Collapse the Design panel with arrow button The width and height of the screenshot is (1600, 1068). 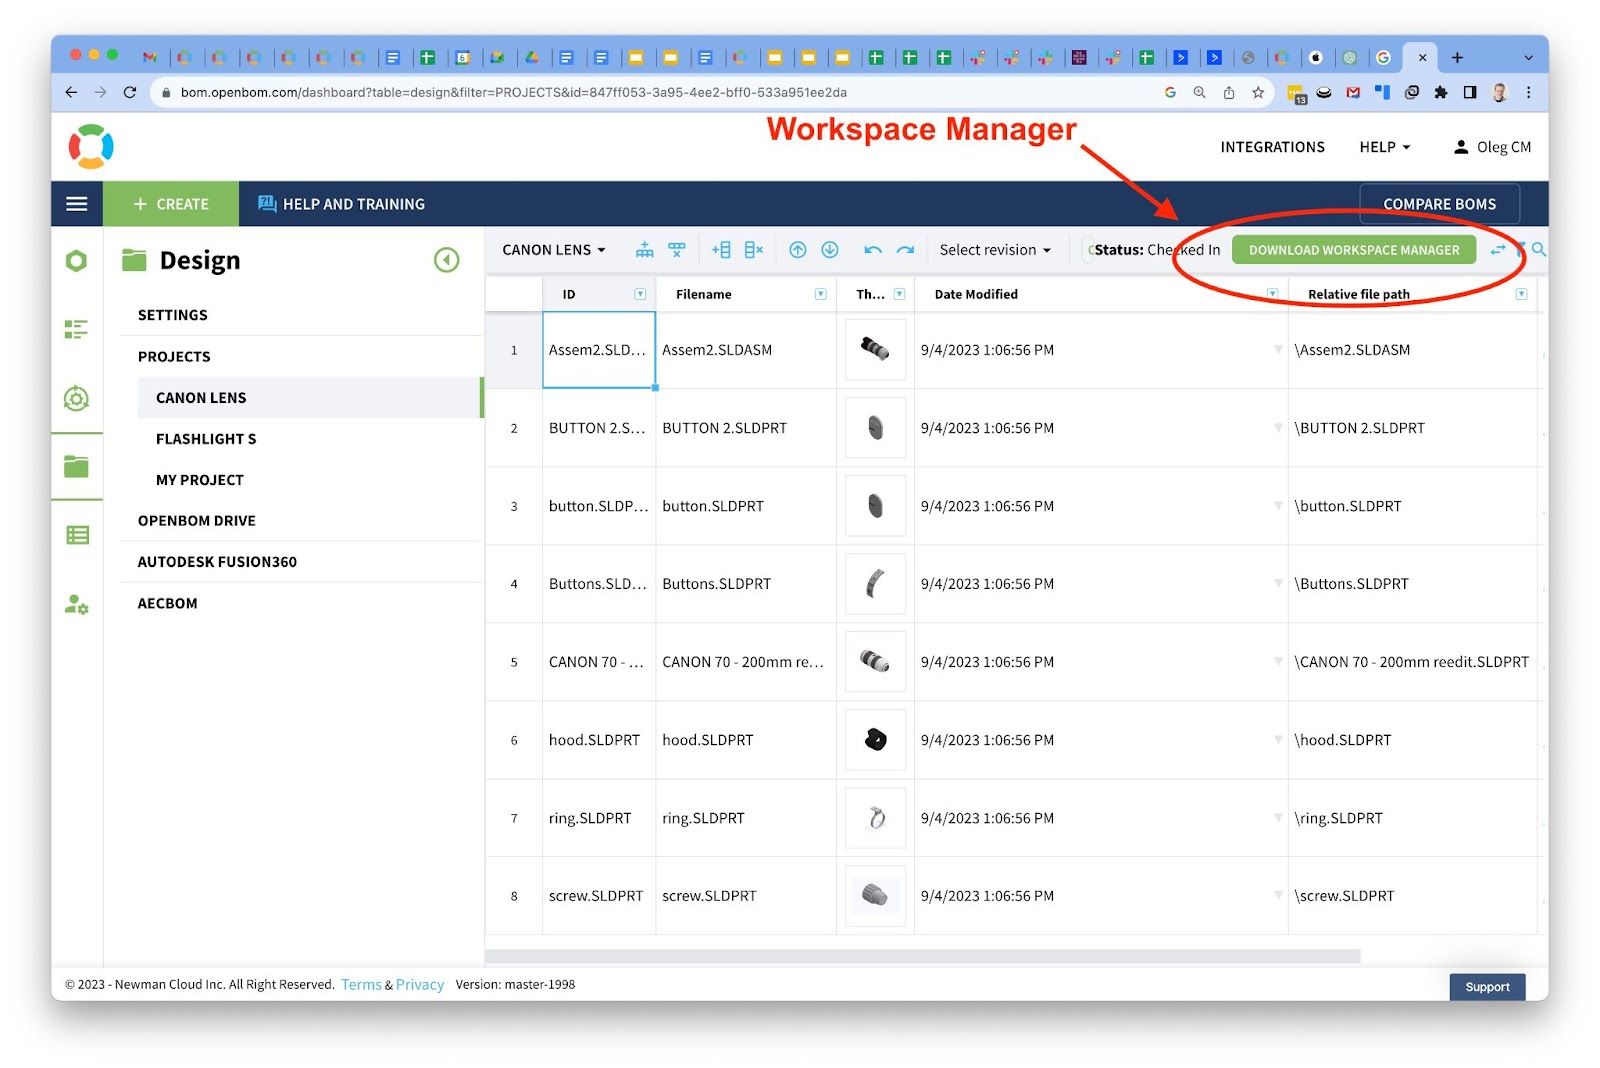(447, 260)
